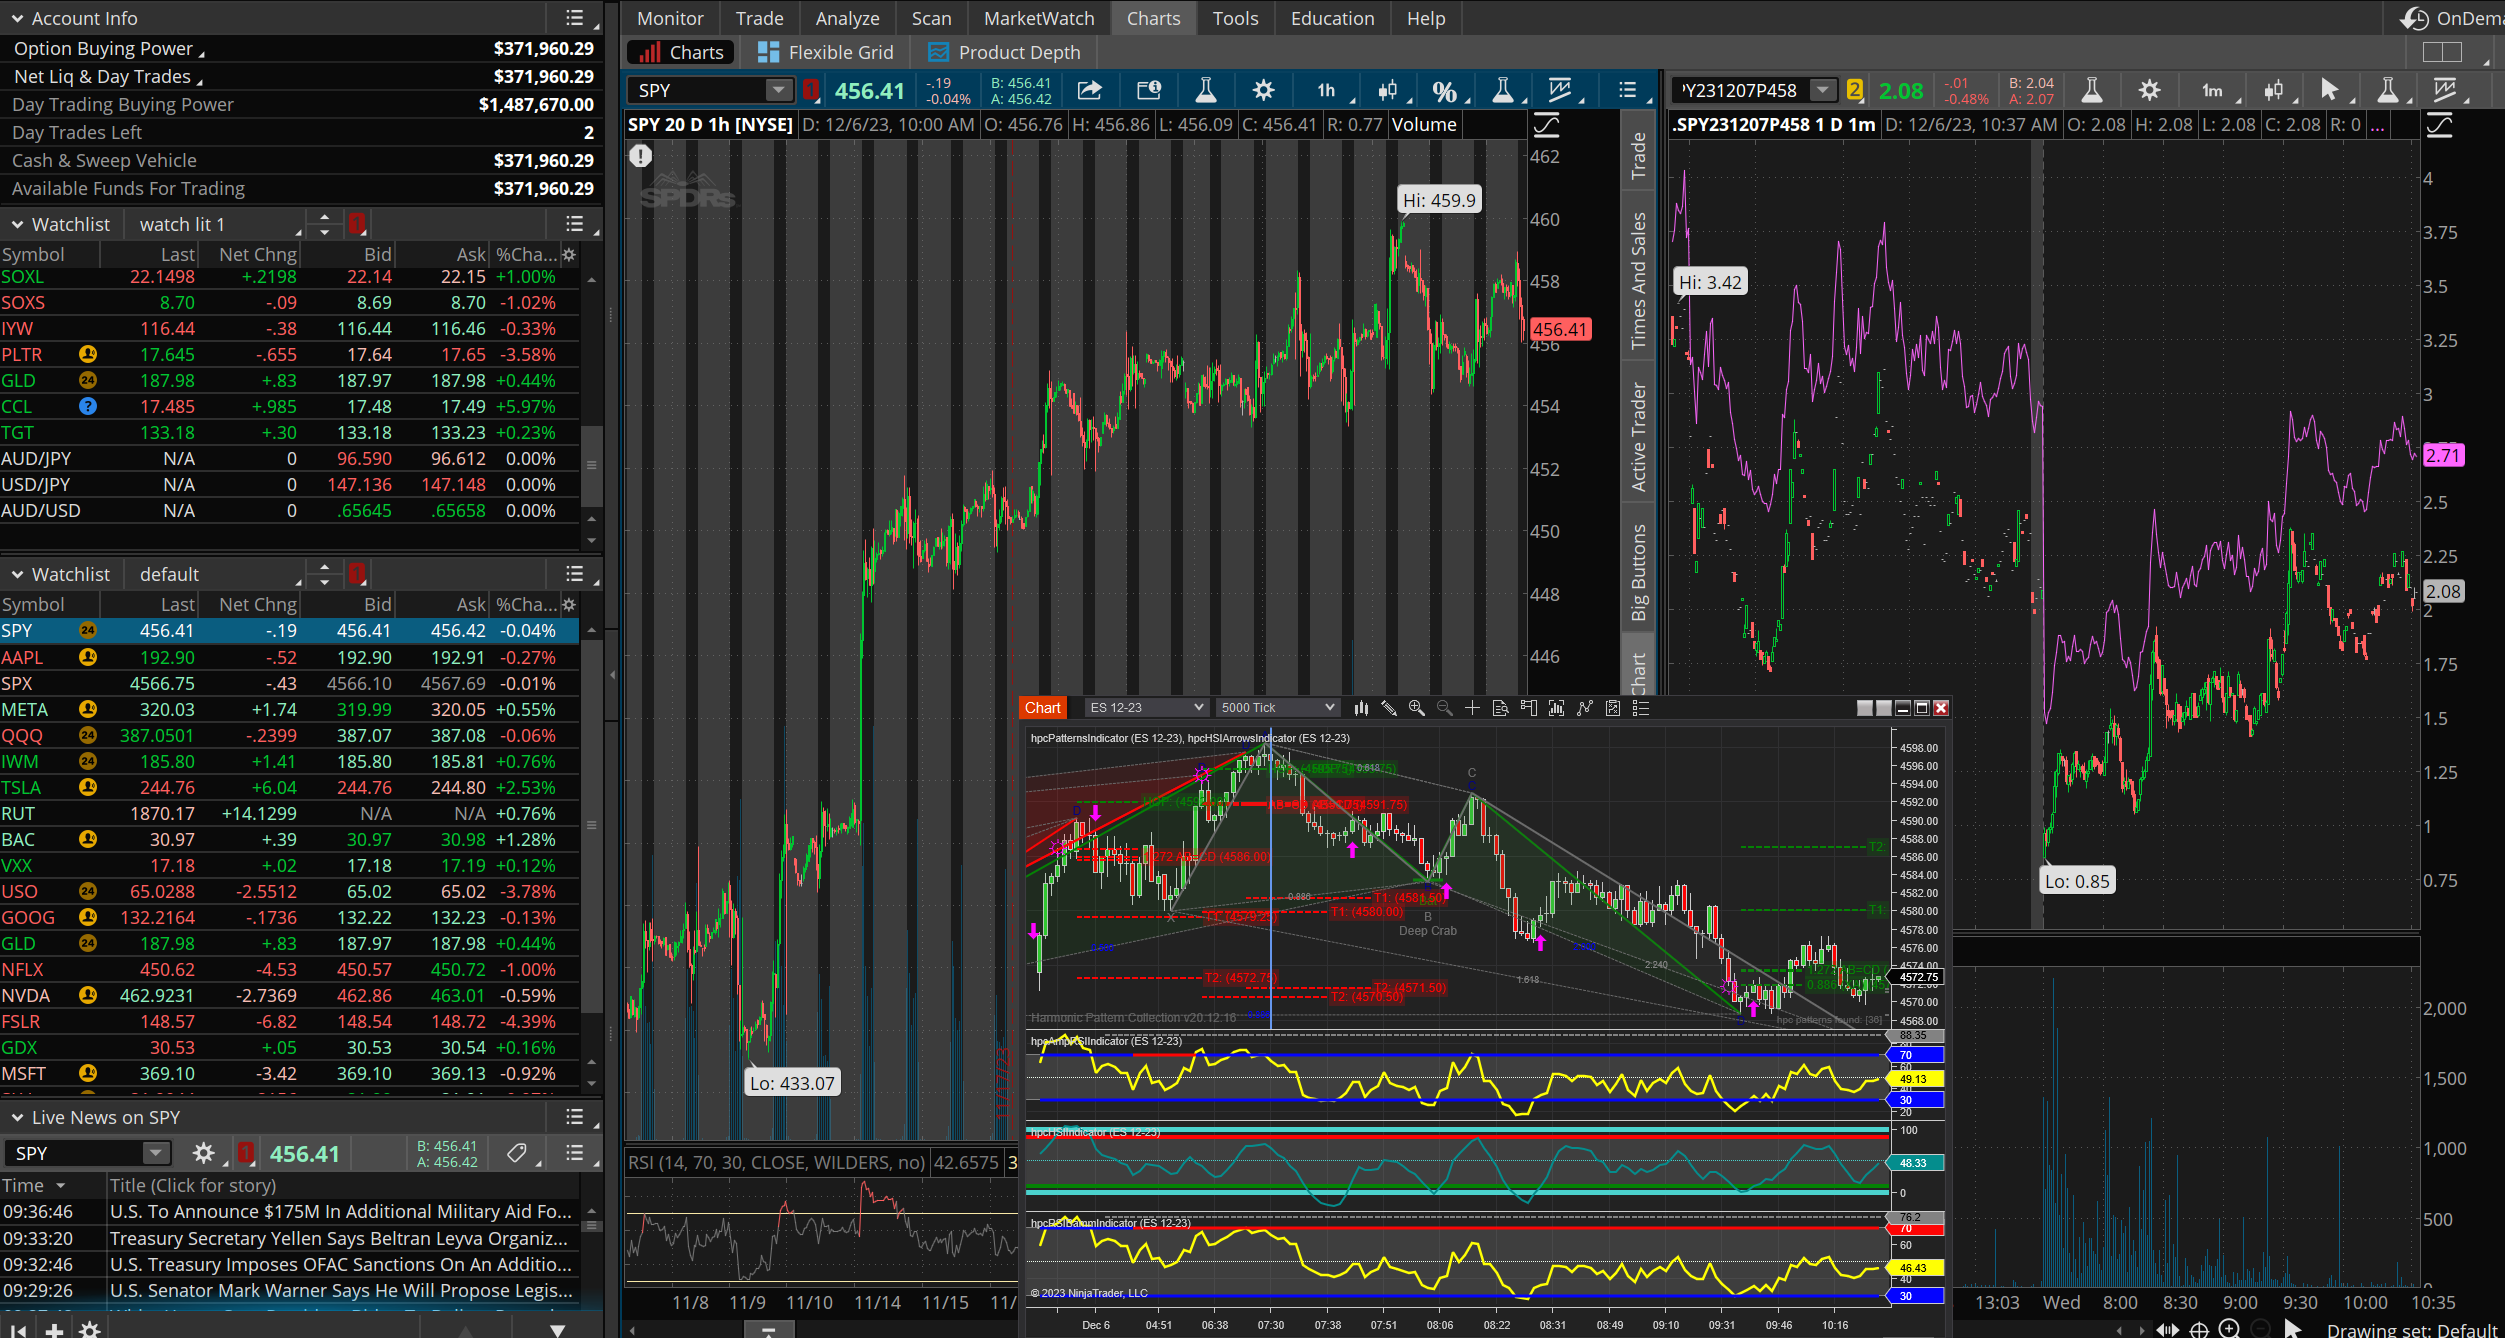This screenshot has width=2505, height=1338.
Task: Switch to the Flexible Grid tab
Action: point(825,53)
